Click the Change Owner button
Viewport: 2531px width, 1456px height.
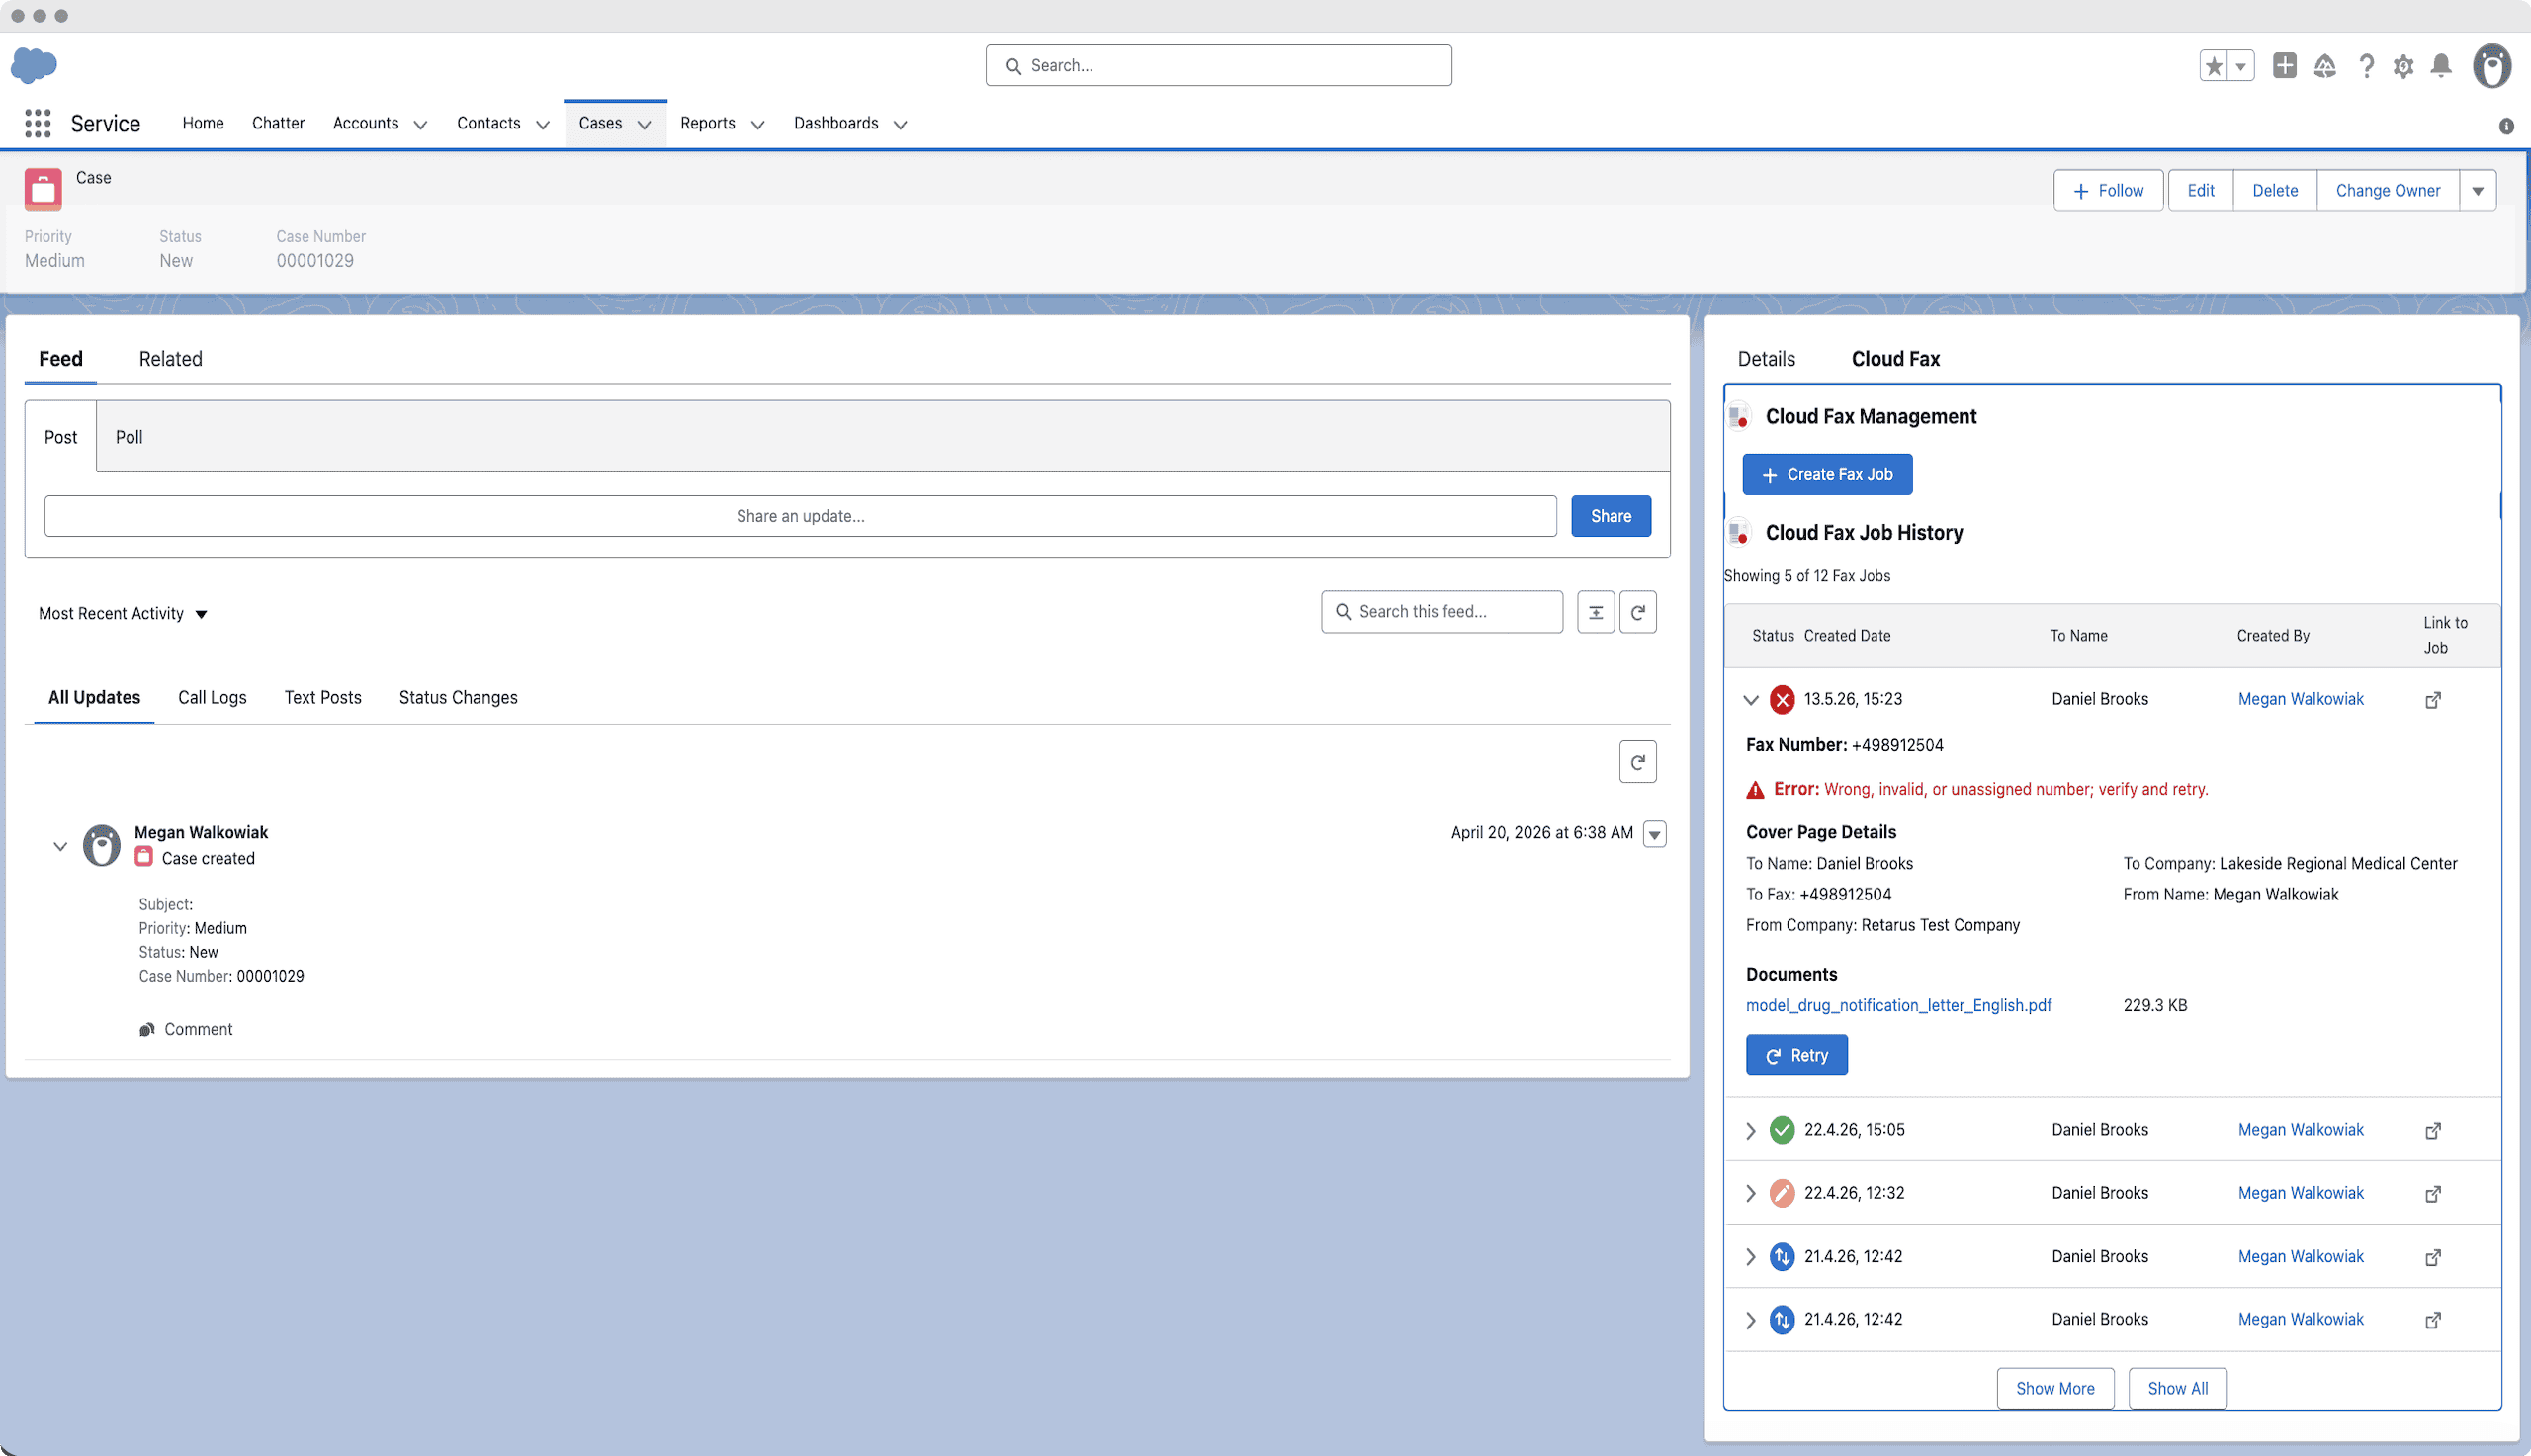2388,191
